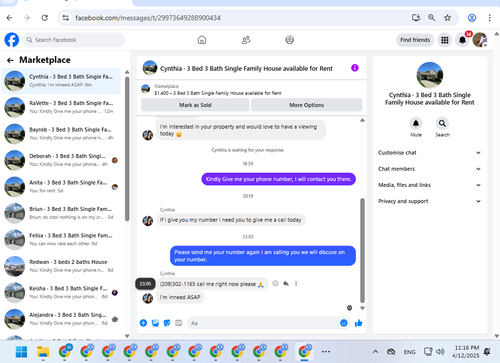
Task: Click the listing thumbnail in Marketplace header
Action: 145,89
